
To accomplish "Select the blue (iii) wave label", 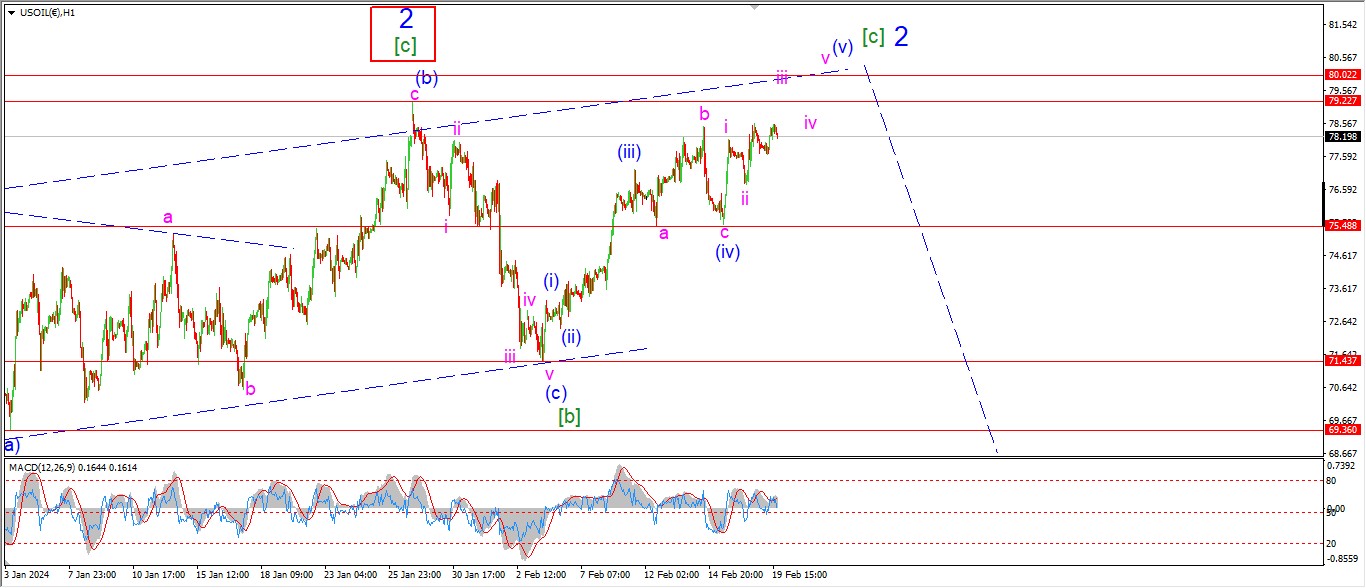I will 628,153.
